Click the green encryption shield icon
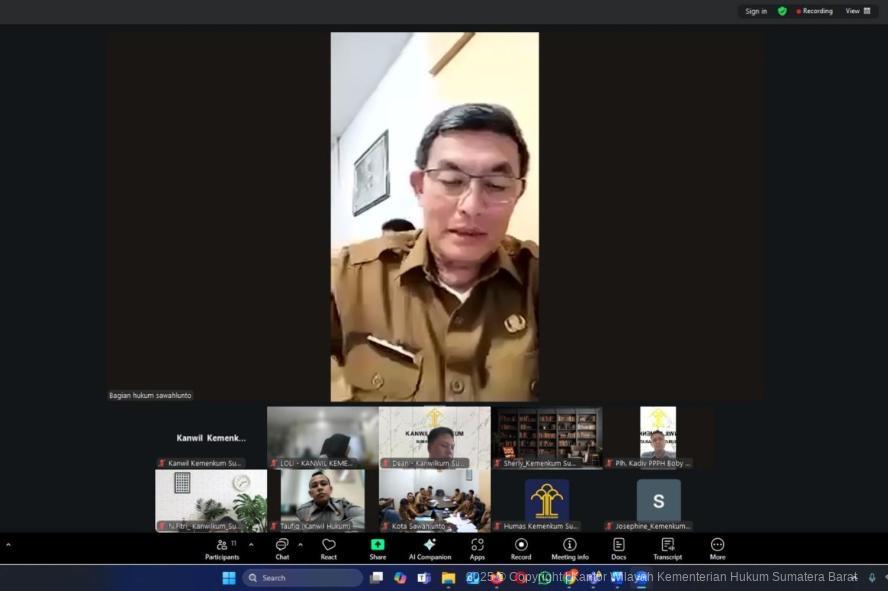This screenshot has height=591, width=888. coord(782,11)
